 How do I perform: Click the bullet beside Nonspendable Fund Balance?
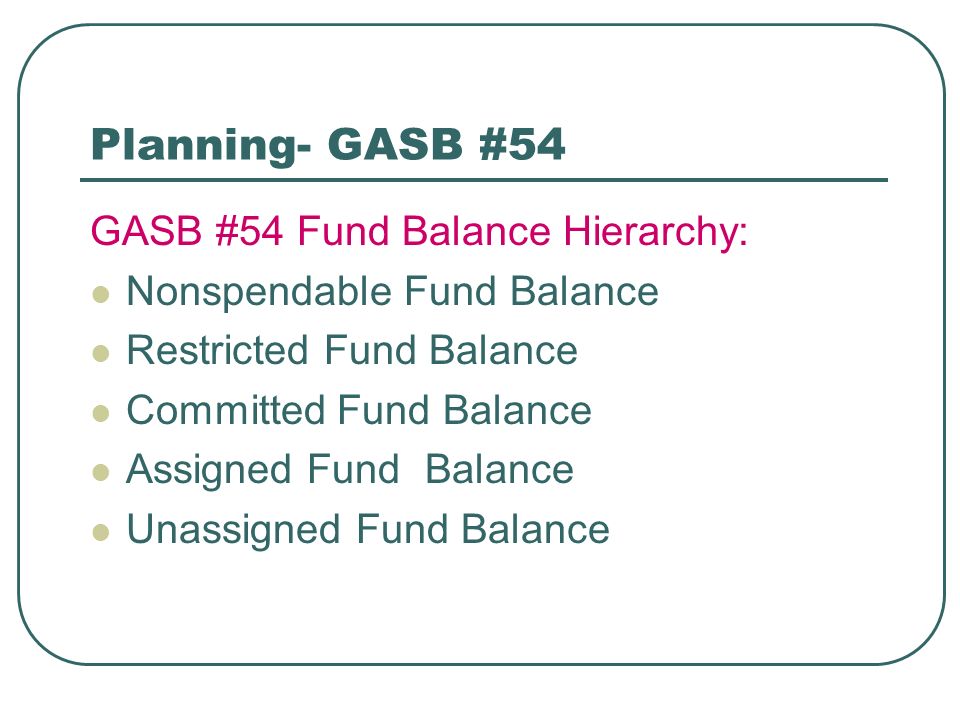(101, 295)
